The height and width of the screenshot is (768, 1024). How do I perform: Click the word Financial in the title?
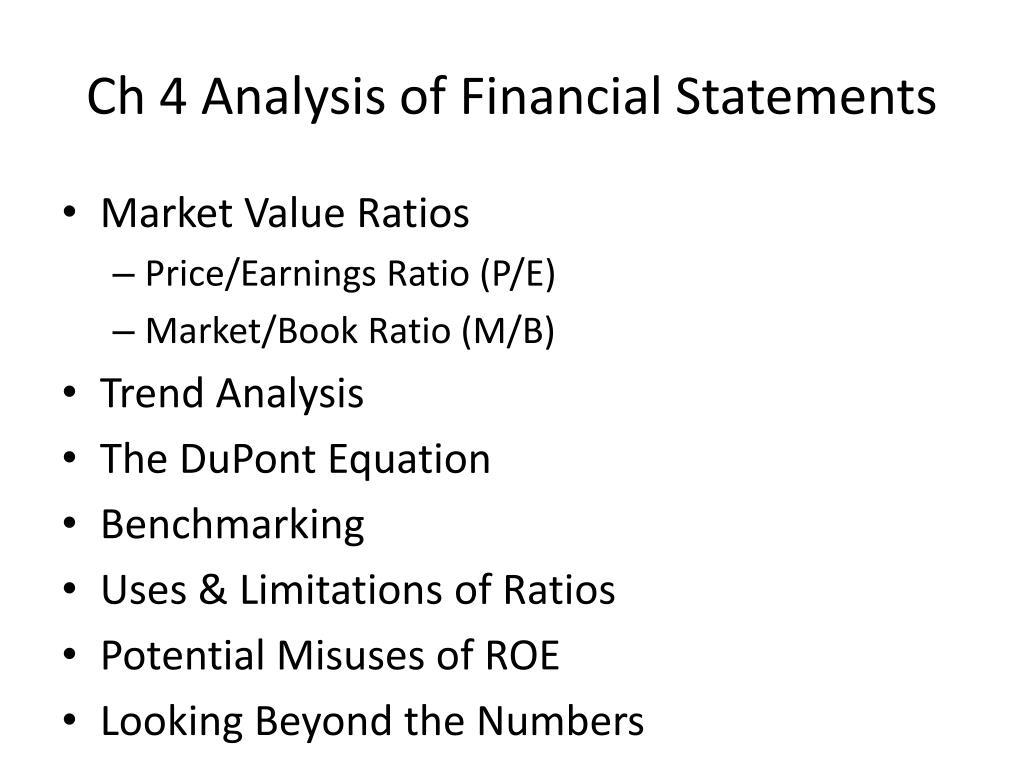(x=562, y=97)
